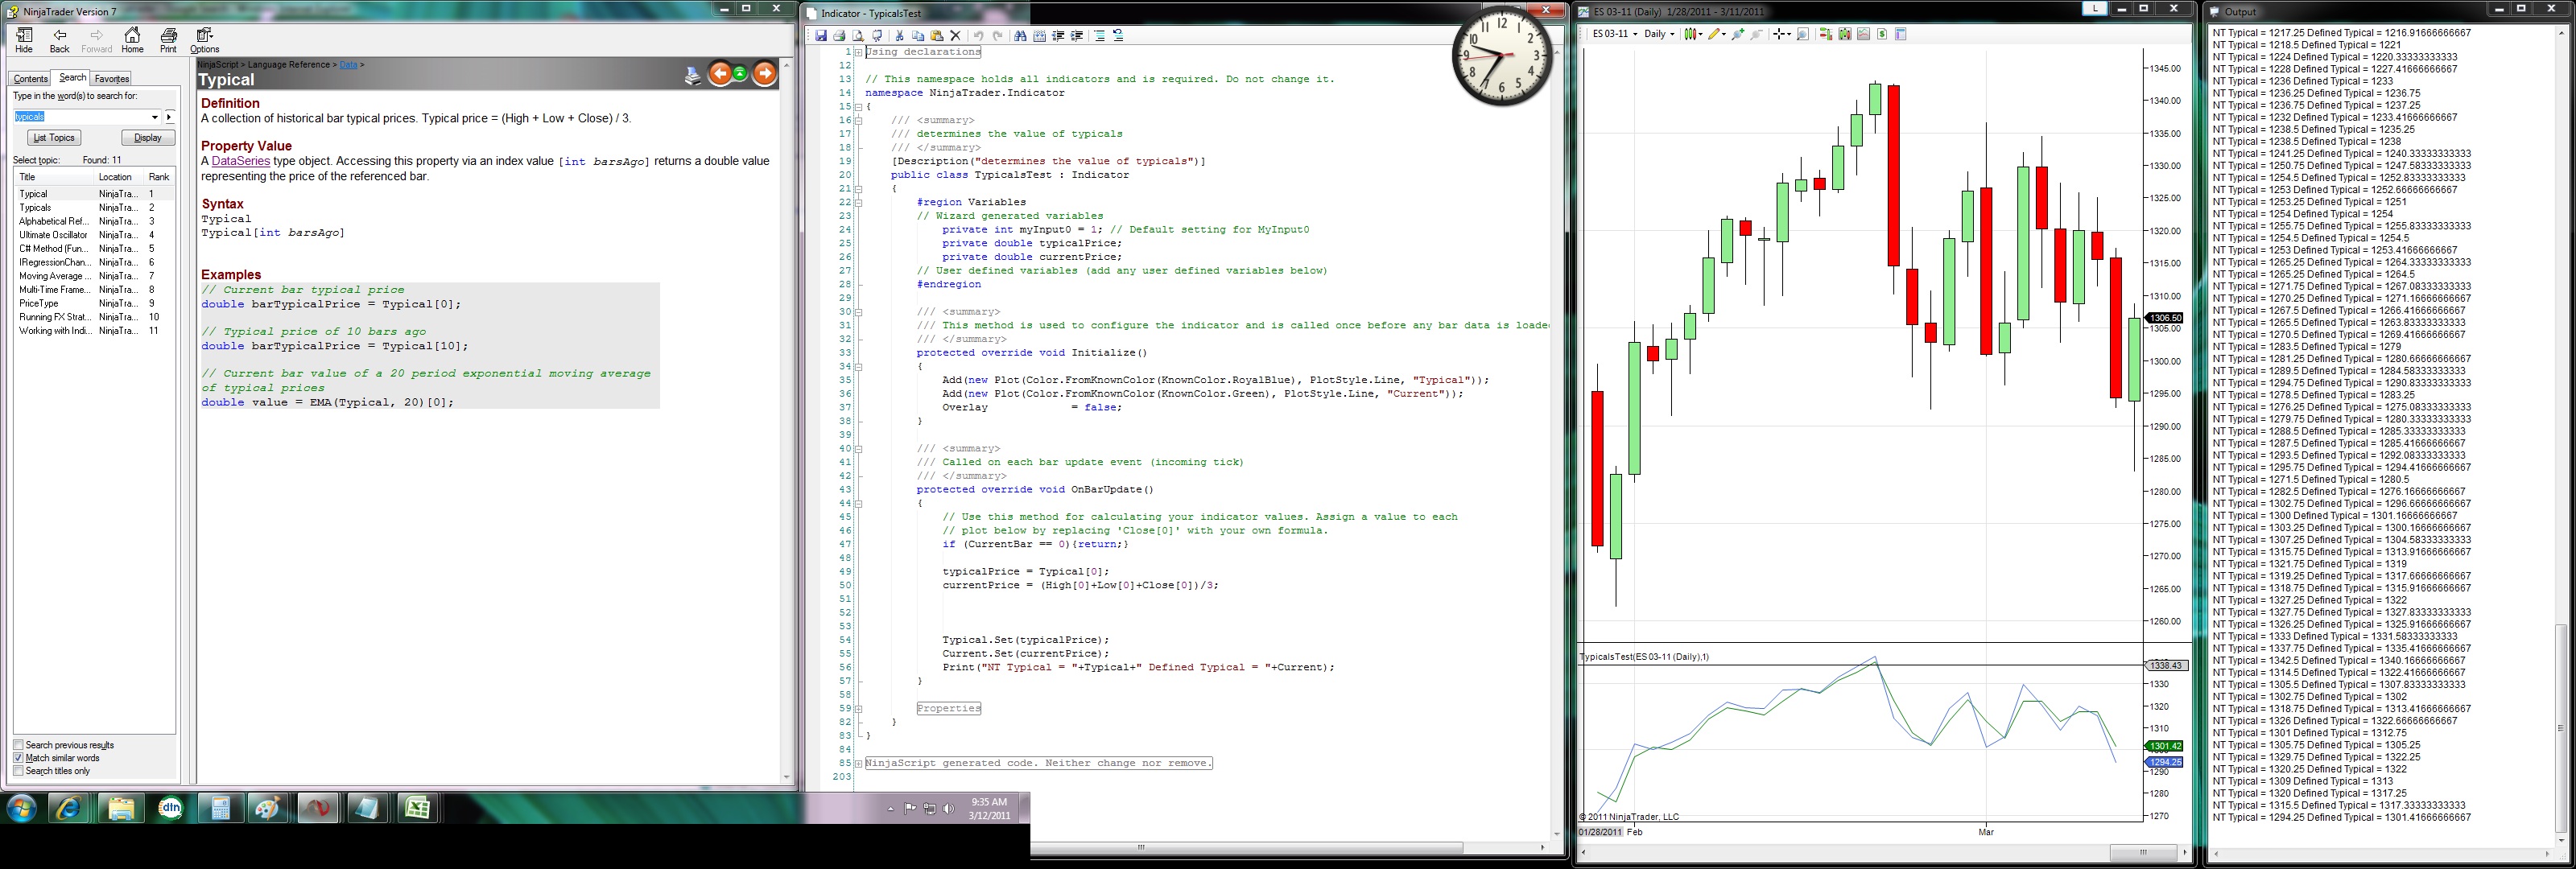The image size is (2576, 869).
Task: Switch to the Contents tab
Action: 30,78
